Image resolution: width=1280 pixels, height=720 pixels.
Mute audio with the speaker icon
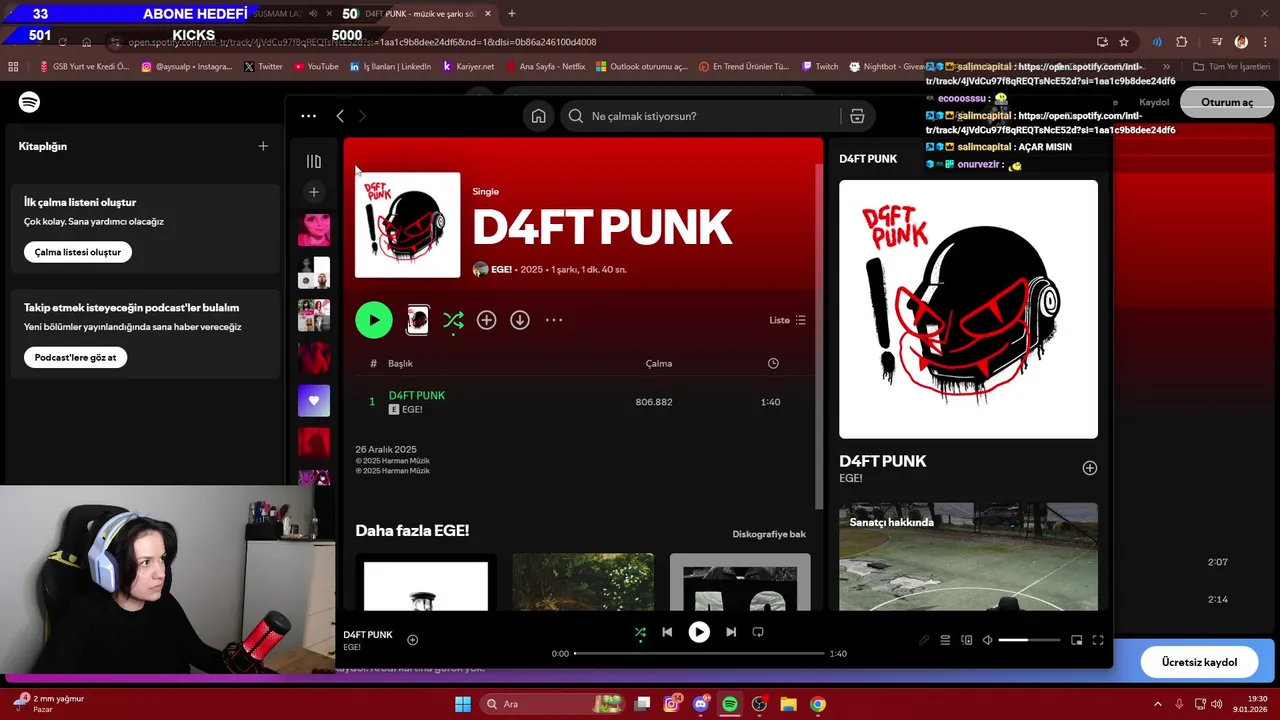[987, 640]
